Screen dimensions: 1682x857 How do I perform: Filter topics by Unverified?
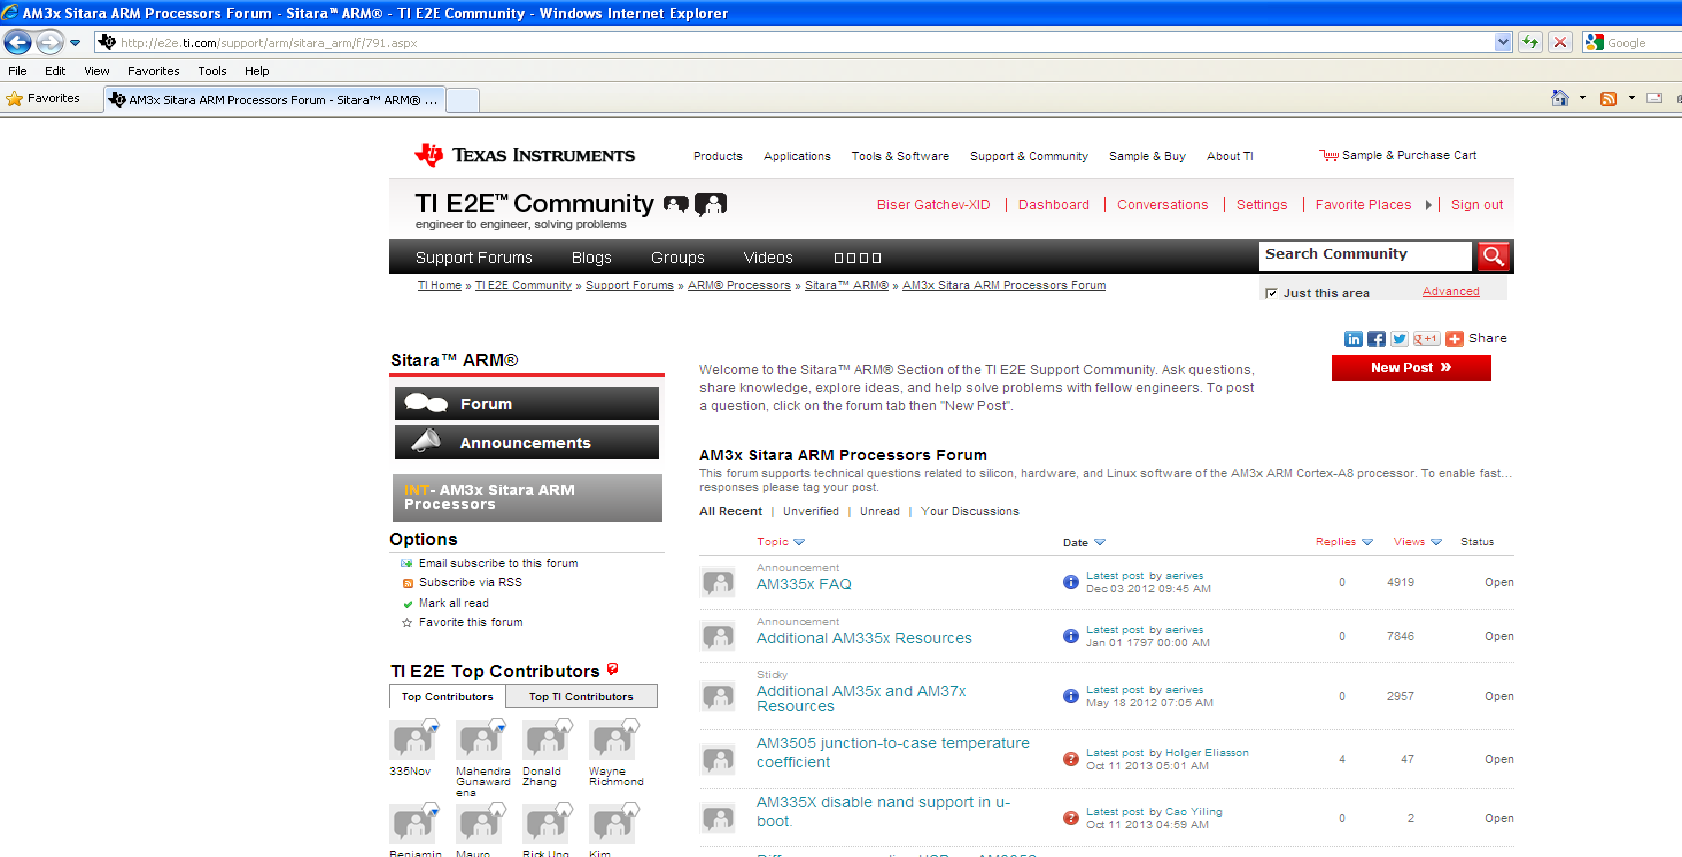(x=811, y=511)
